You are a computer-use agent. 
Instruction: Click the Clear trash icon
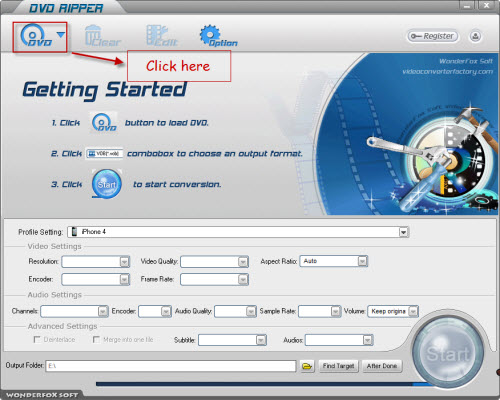click(x=102, y=36)
